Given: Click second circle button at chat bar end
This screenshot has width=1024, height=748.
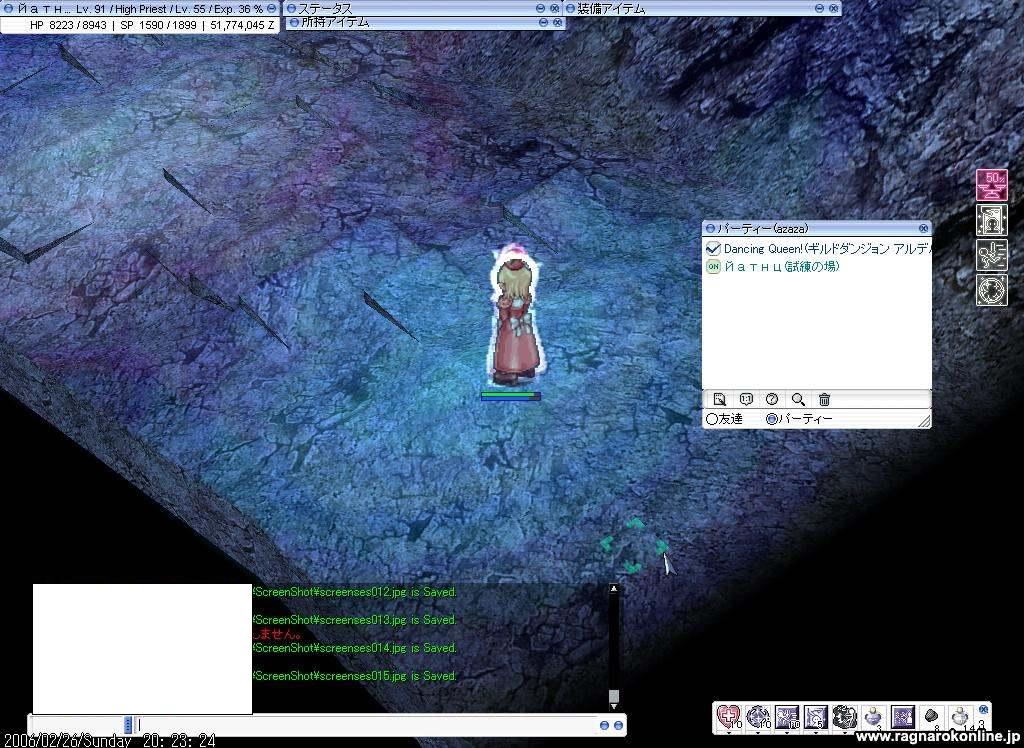Looking at the screenshot, I should pyautogui.click(x=618, y=725).
